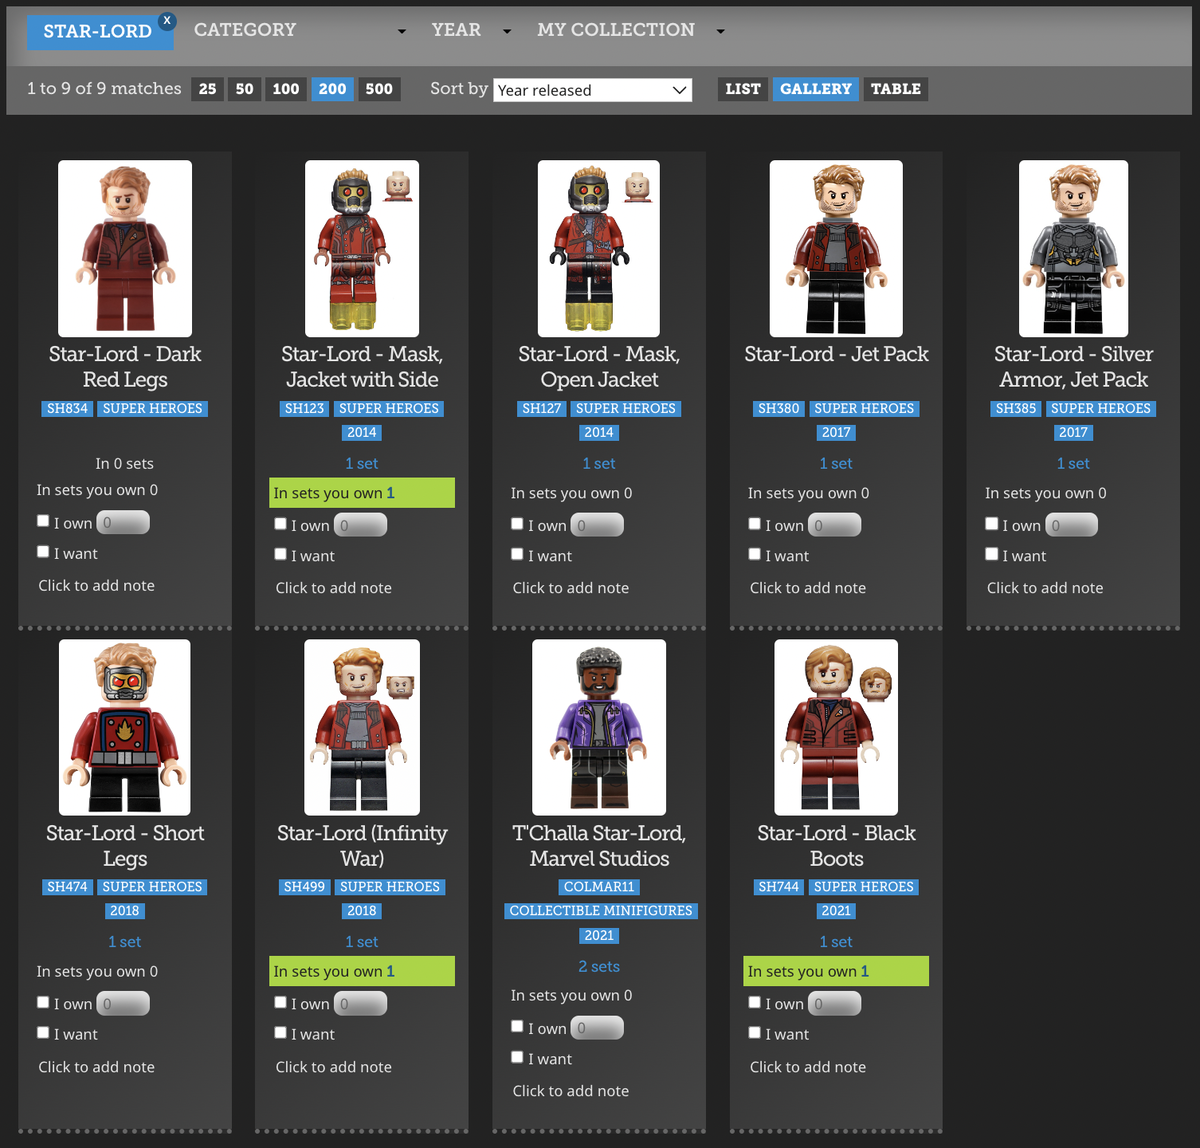Check I want for Star-Lord Silver Armor
Viewport: 1200px width, 1148px height.
(x=991, y=554)
